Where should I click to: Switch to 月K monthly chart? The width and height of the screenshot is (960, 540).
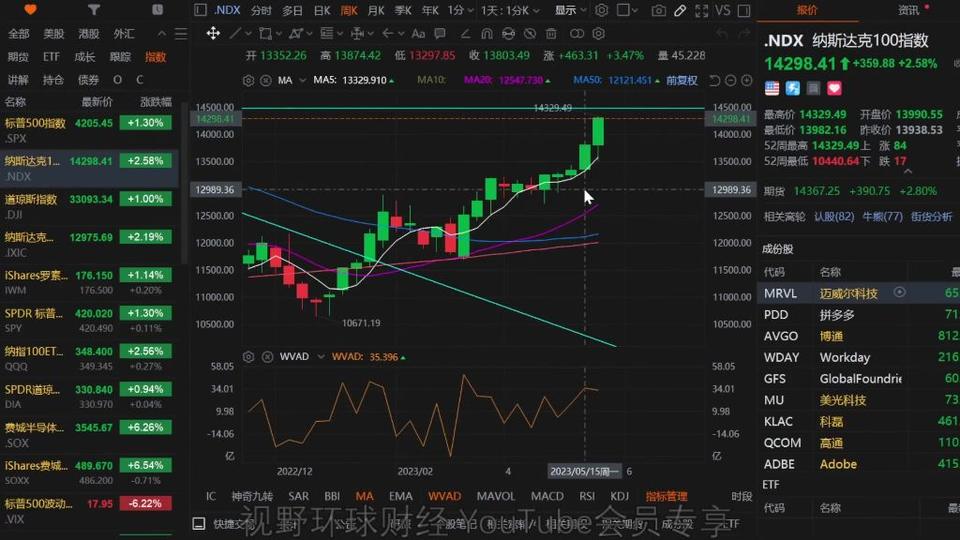click(x=376, y=10)
